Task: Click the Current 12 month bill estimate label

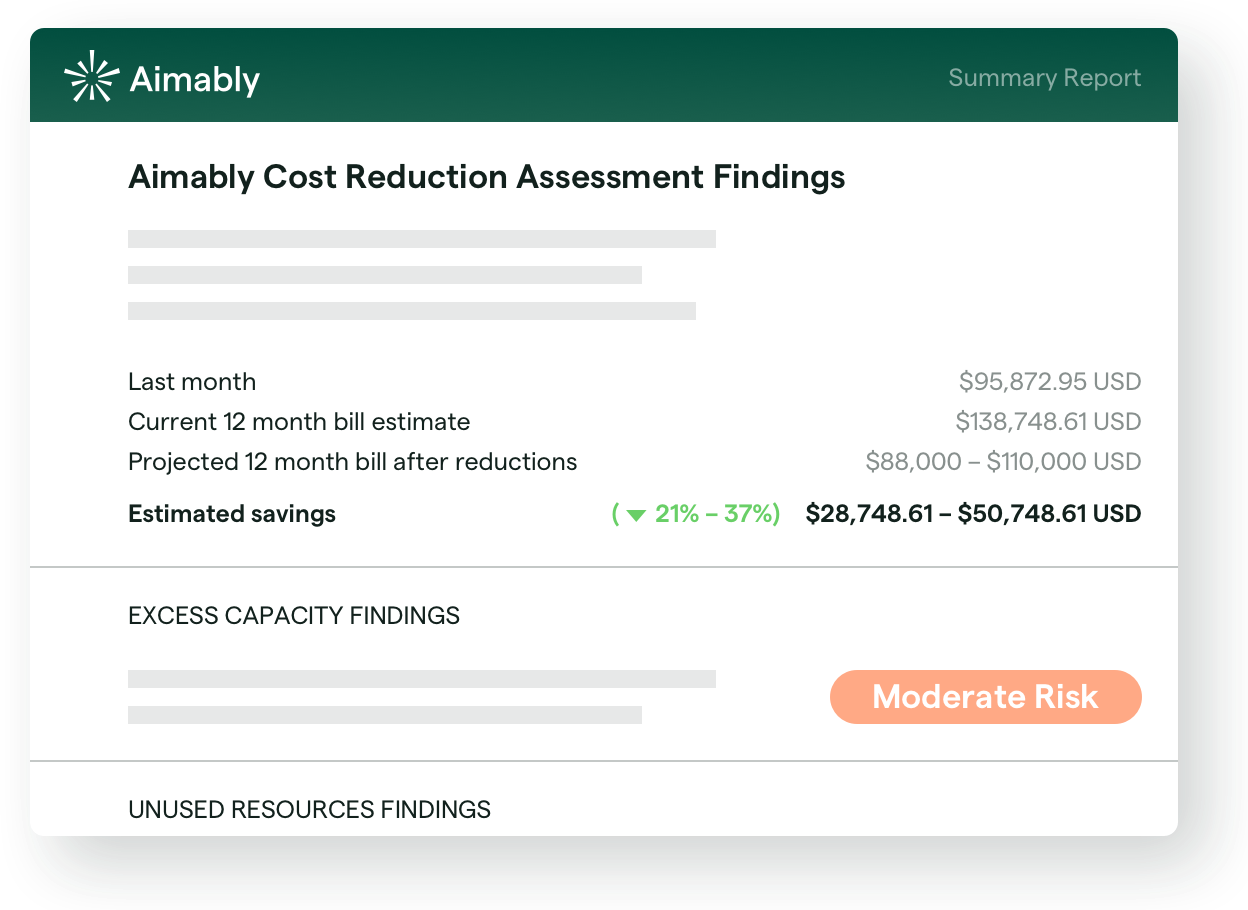Action: [299, 422]
